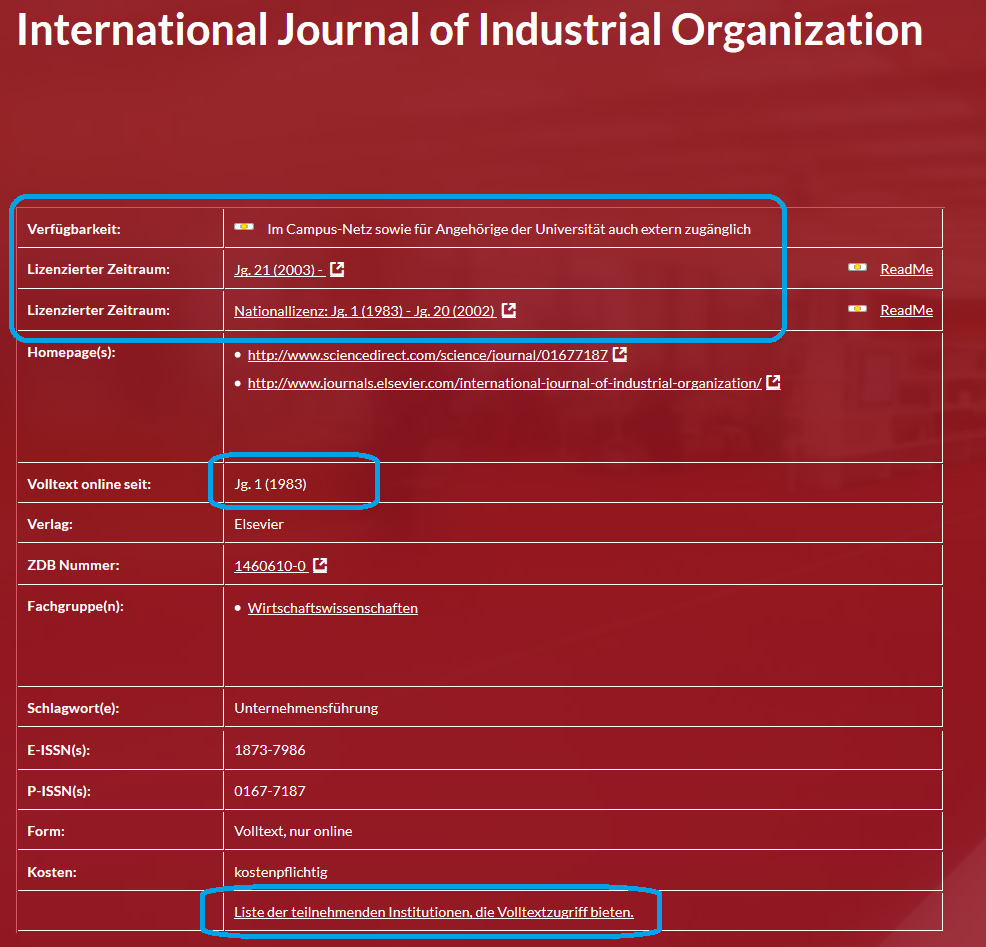Click the Kosten value kostenpflichtig
Viewport: 986px width, 947px height.
pos(280,872)
